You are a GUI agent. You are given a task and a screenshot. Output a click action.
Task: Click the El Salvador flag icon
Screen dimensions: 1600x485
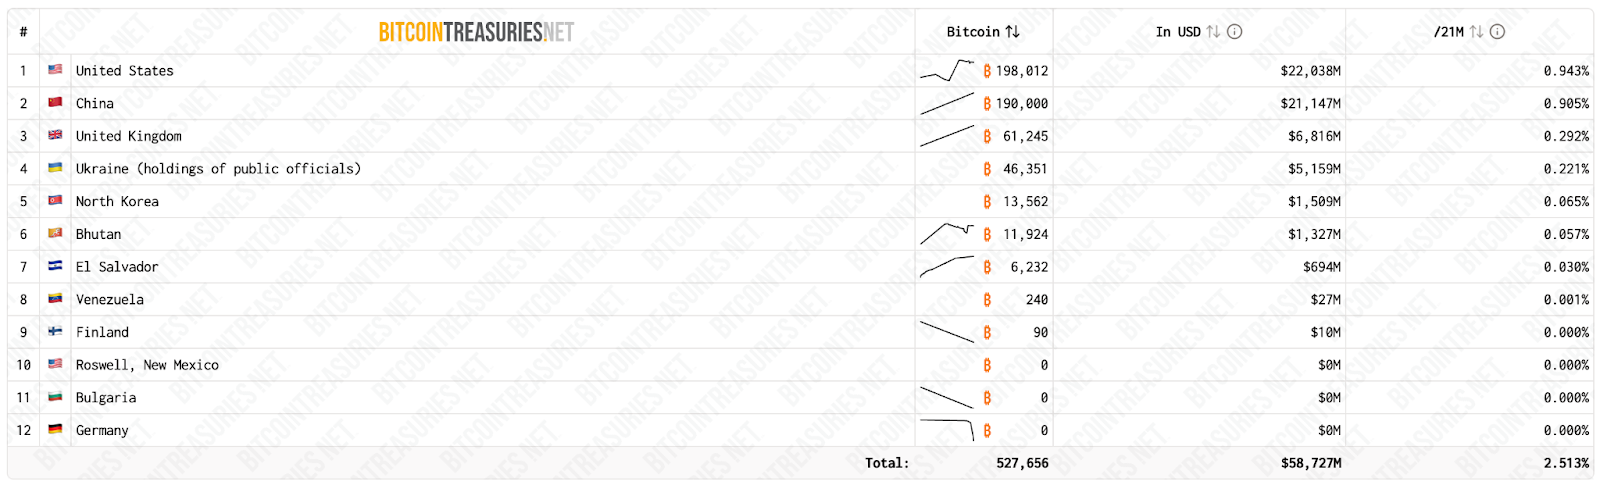pyautogui.click(x=55, y=266)
